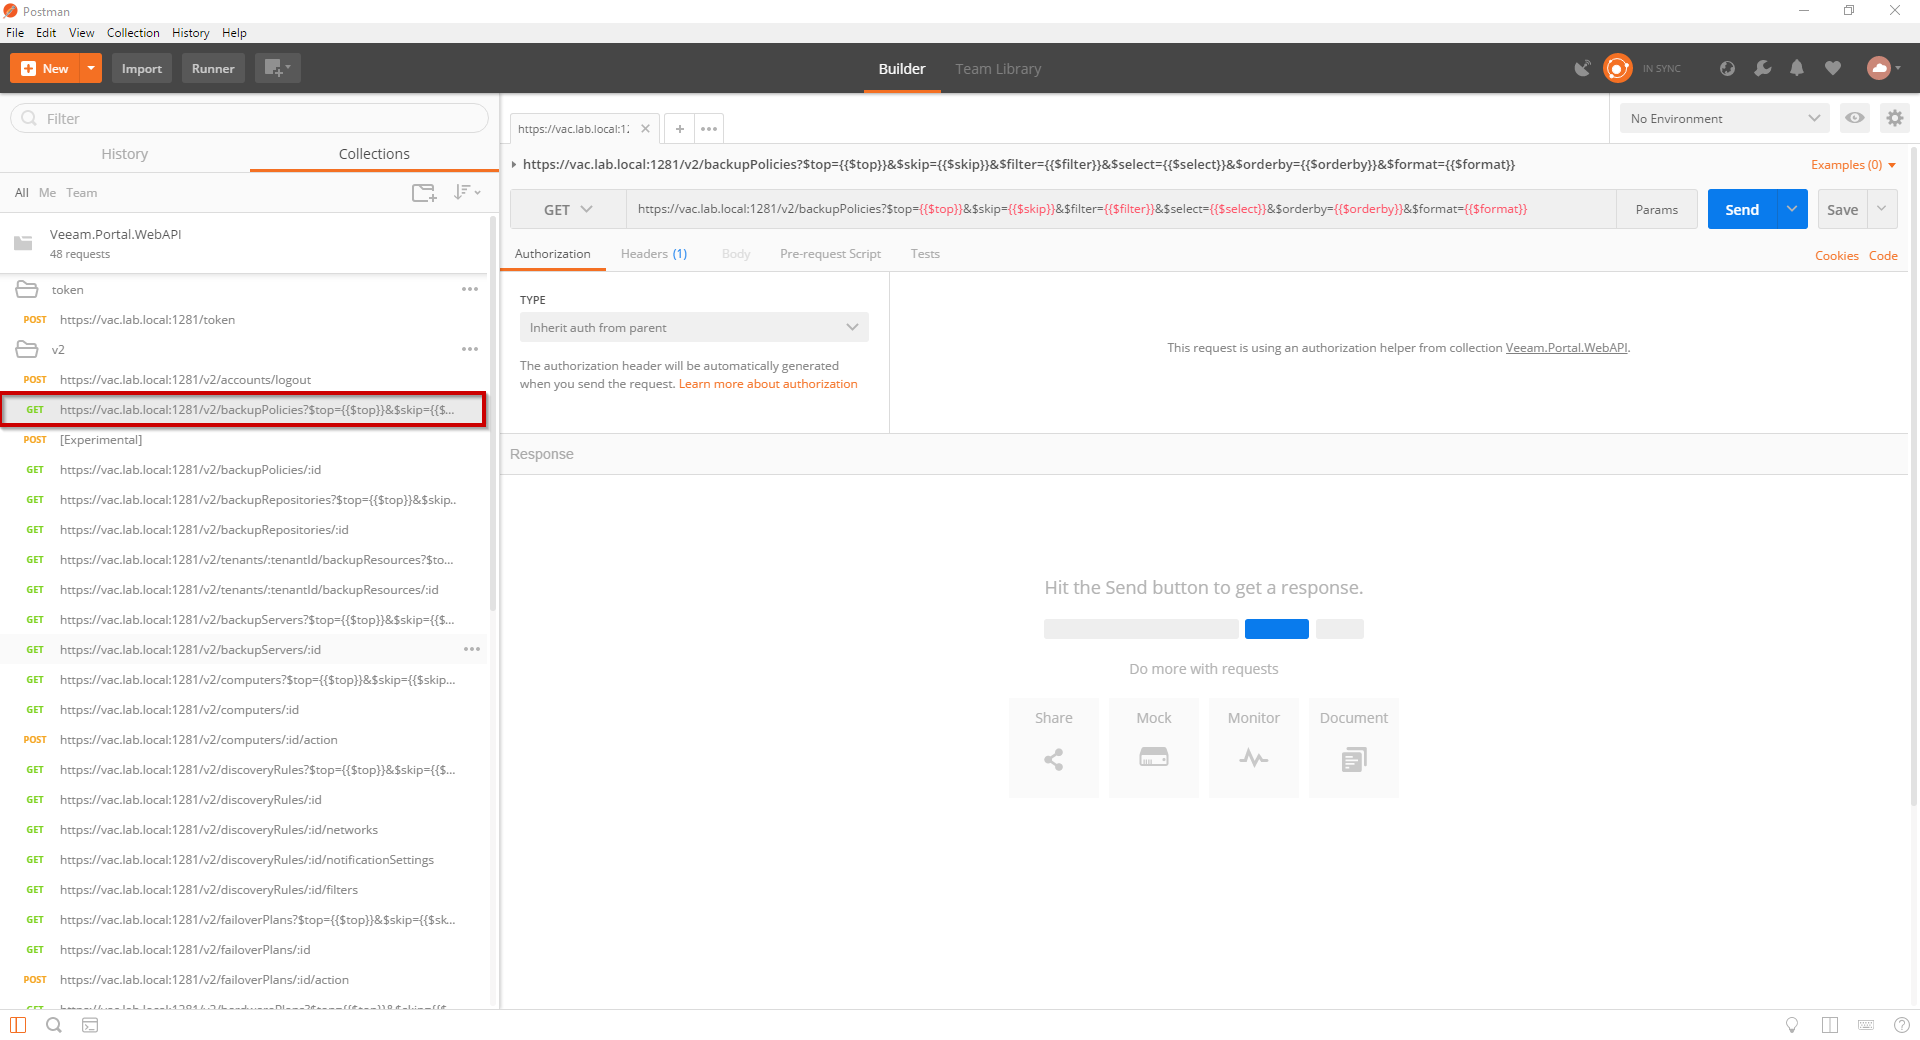Open the Postman console icon in status bar

[90, 1025]
